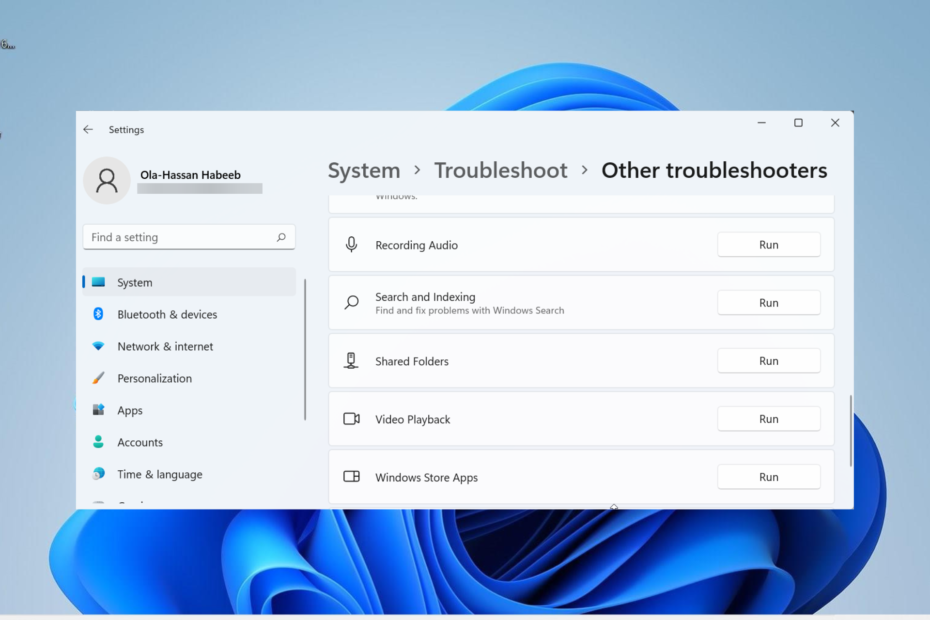Click the sidebar navigation scrollbar

305,349
